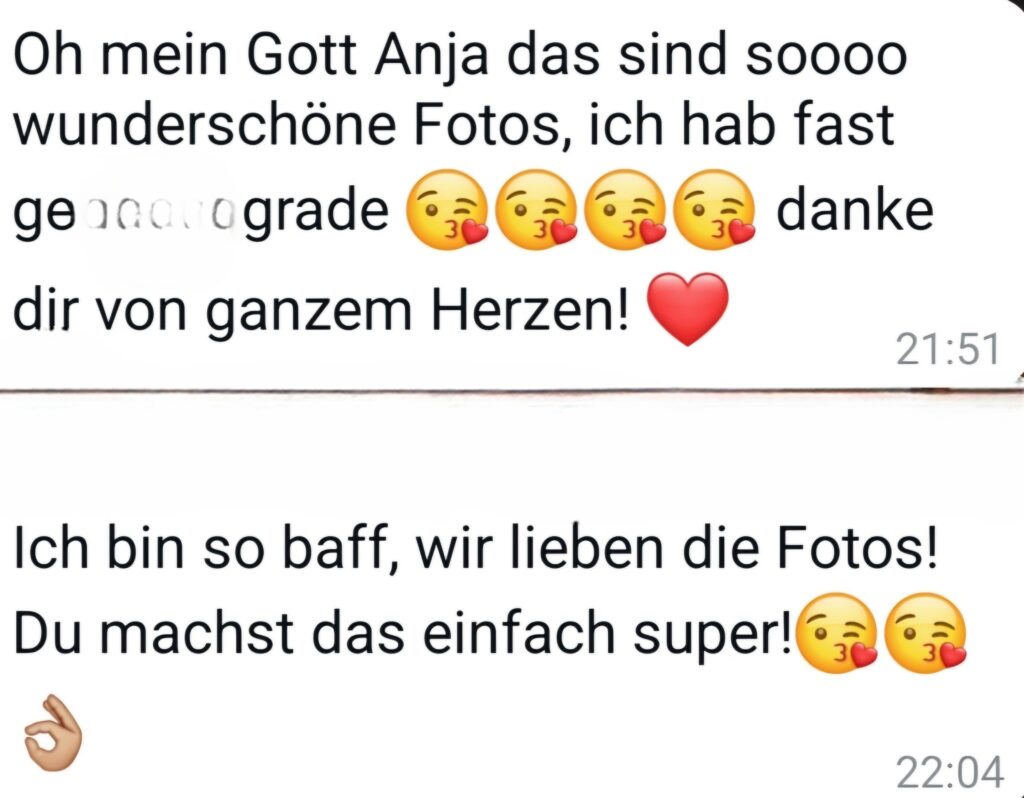Click the first kissing emoji after 'super!'
1024x798 pixels.
click(837, 633)
